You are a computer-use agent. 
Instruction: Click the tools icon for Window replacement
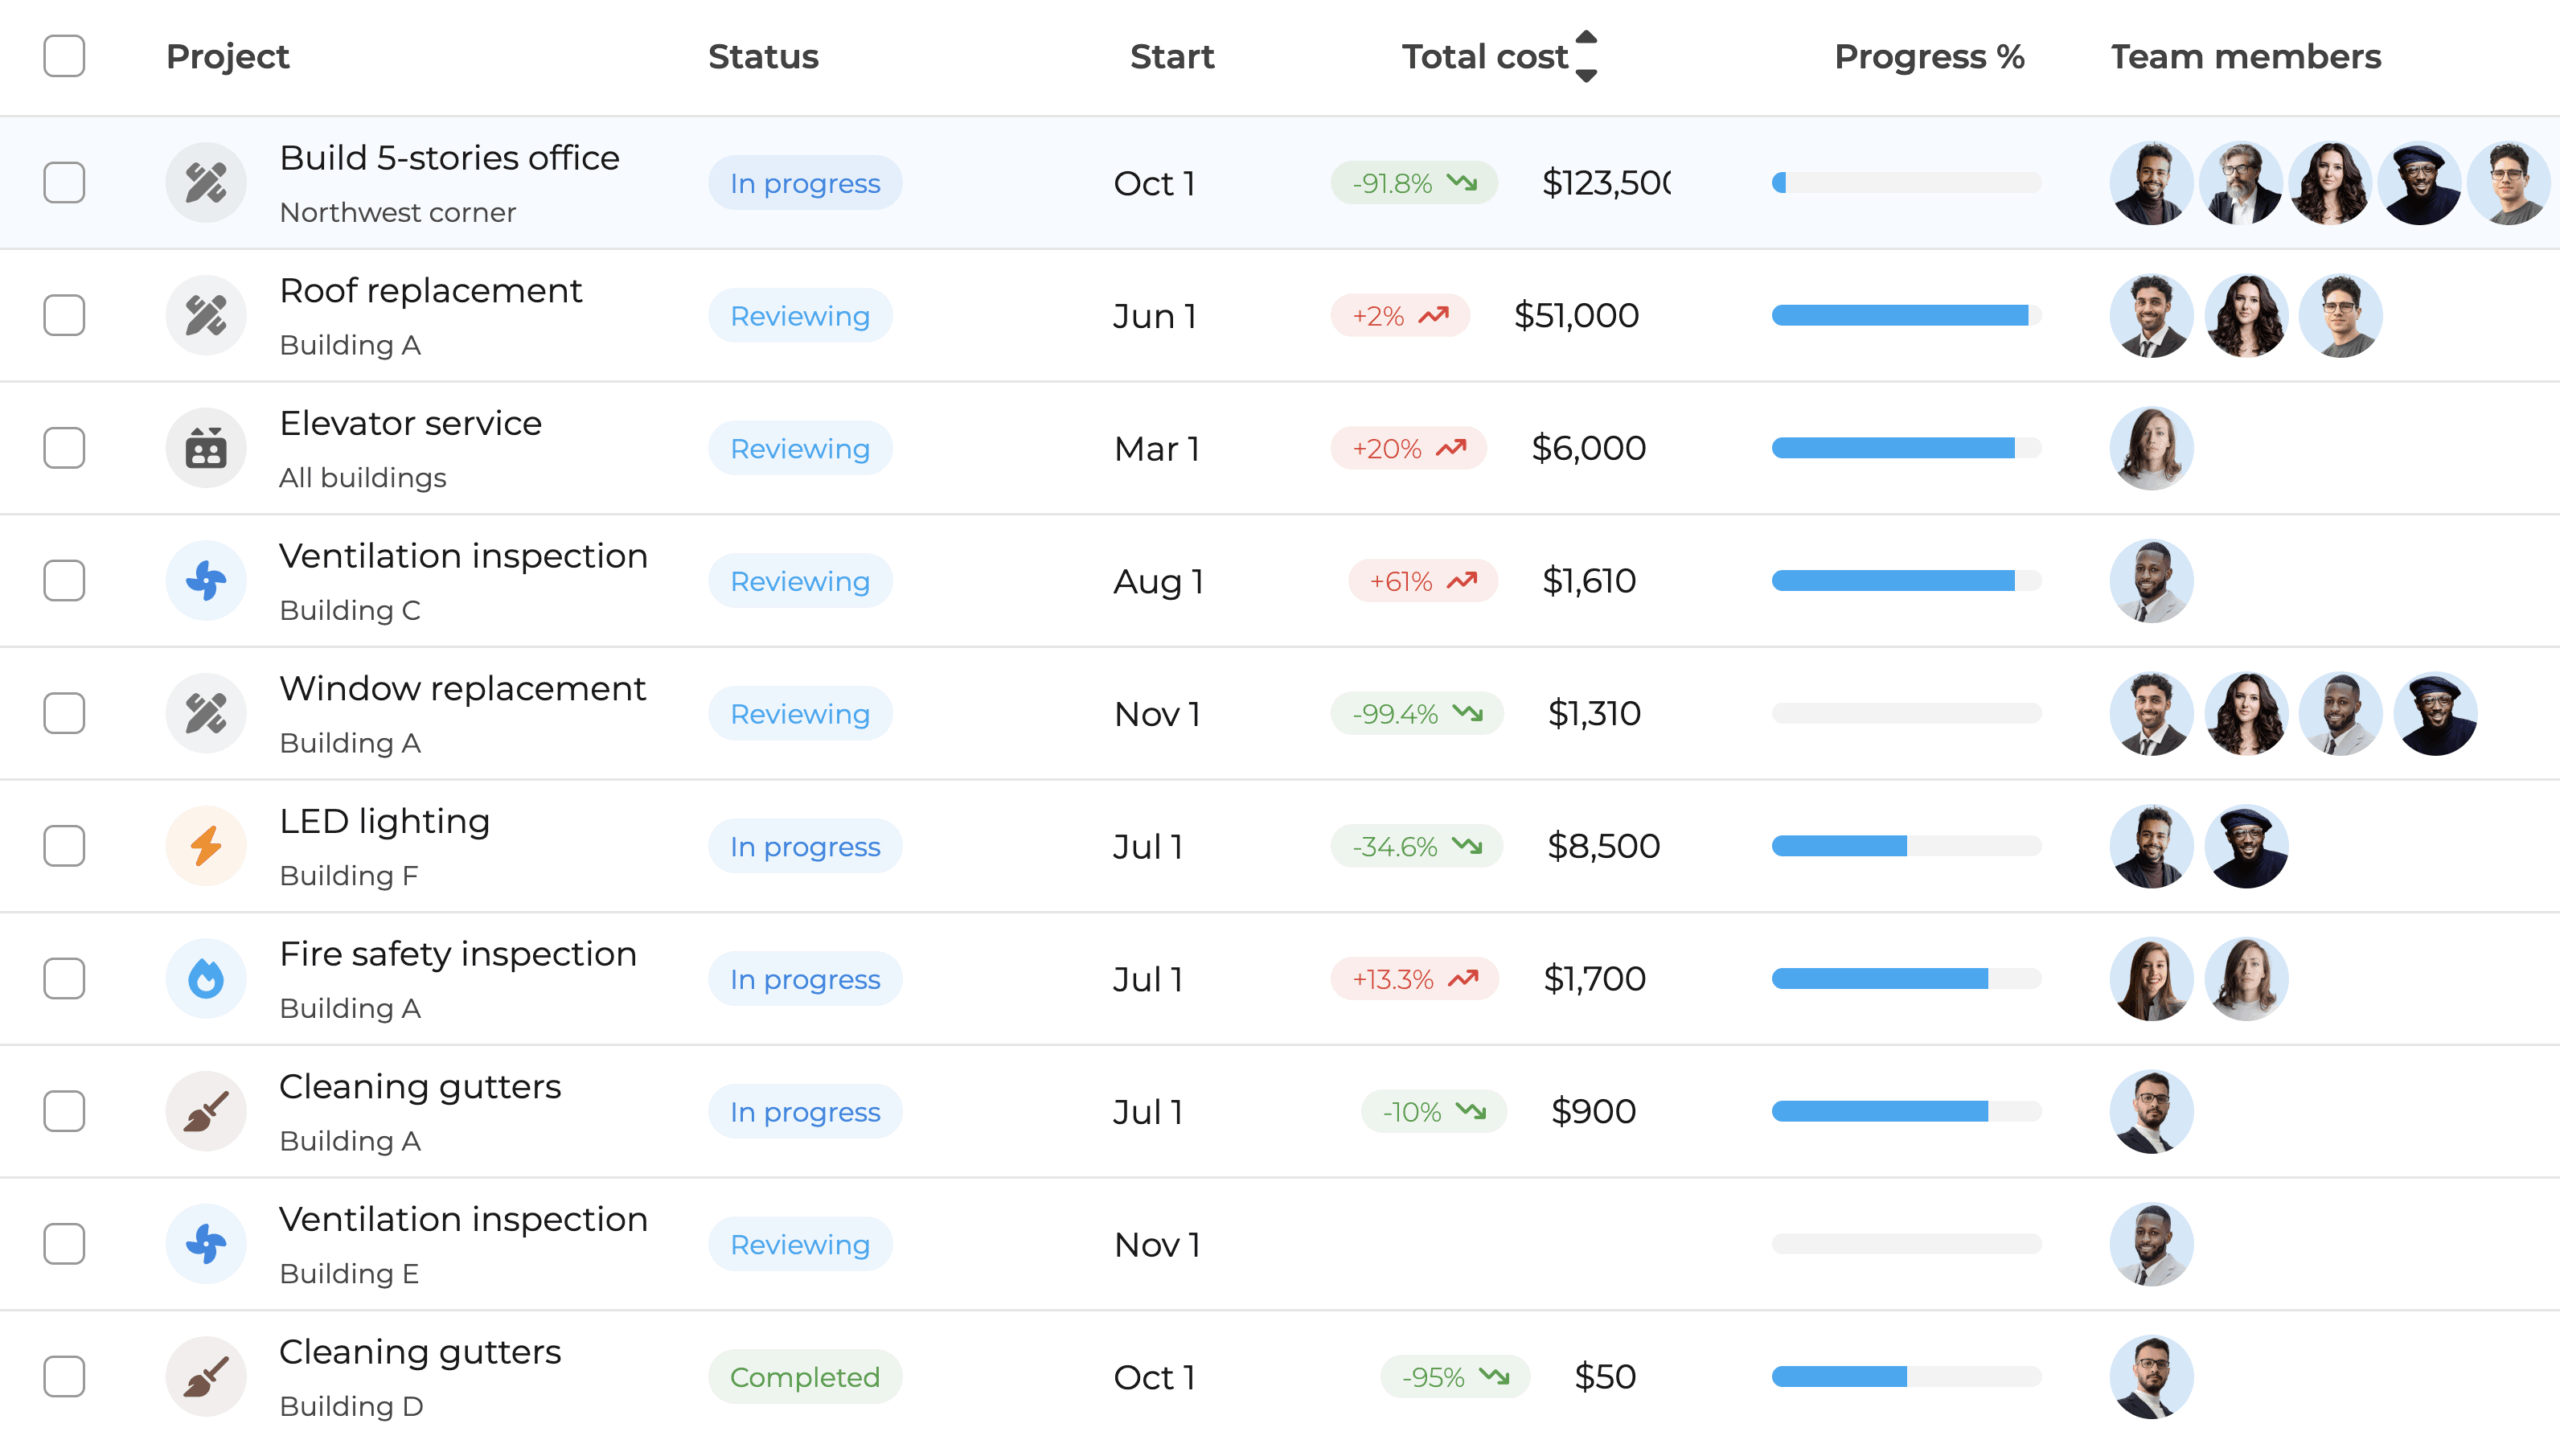(x=206, y=713)
